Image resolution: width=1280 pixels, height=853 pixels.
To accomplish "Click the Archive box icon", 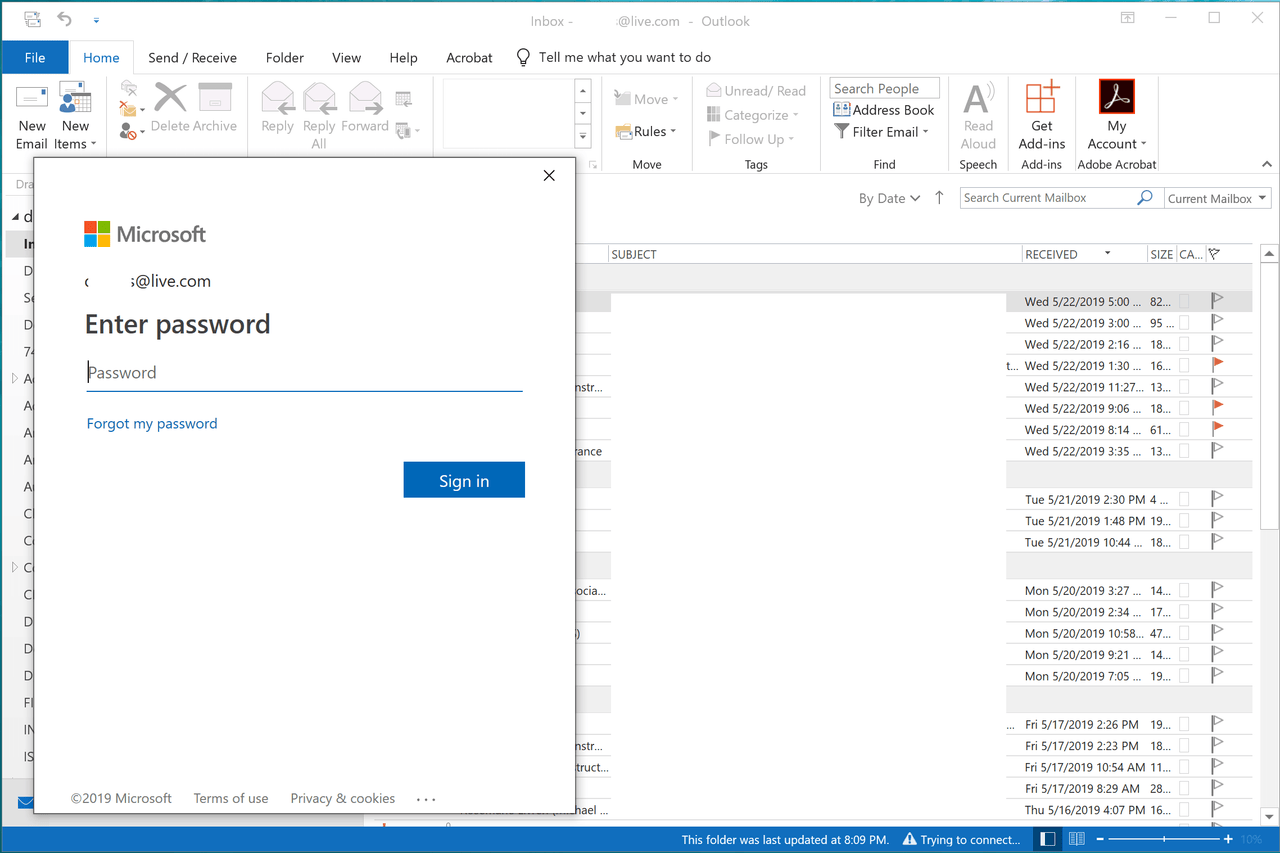I will pos(215,98).
